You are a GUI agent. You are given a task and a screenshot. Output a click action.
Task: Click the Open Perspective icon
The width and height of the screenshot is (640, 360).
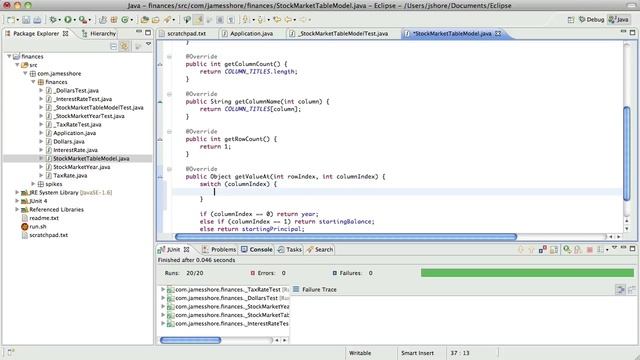pos(571,20)
